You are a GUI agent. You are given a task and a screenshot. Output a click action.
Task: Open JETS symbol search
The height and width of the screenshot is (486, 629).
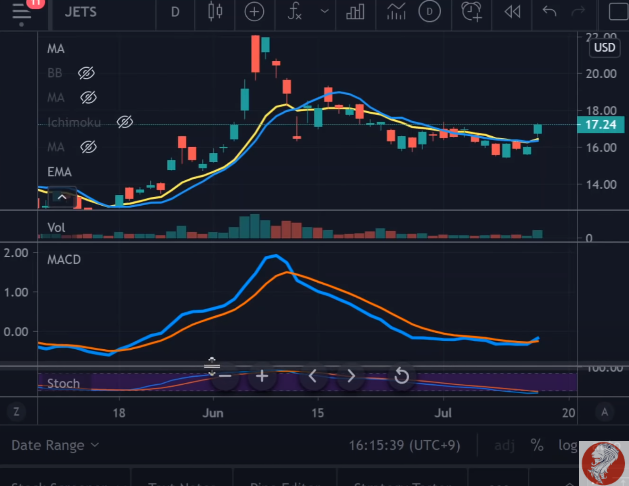[x=81, y=12]
